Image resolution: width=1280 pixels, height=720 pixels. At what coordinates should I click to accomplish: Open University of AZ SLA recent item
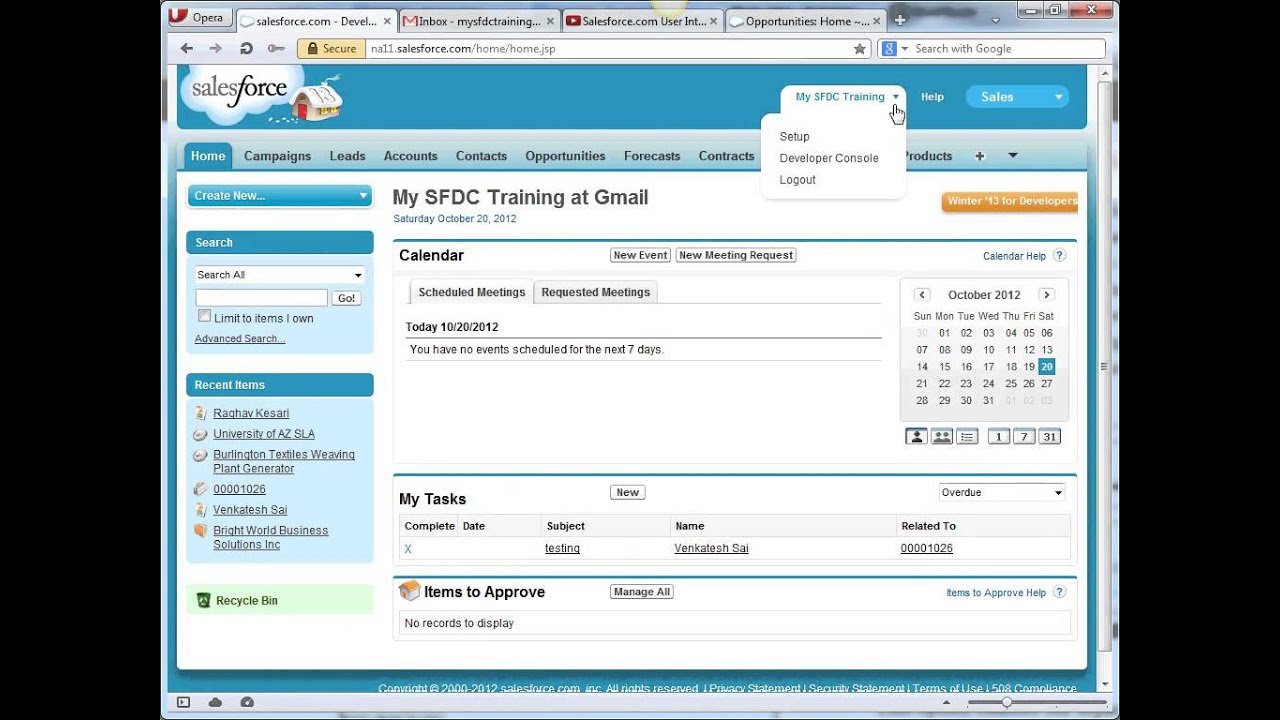pos(264,434)
